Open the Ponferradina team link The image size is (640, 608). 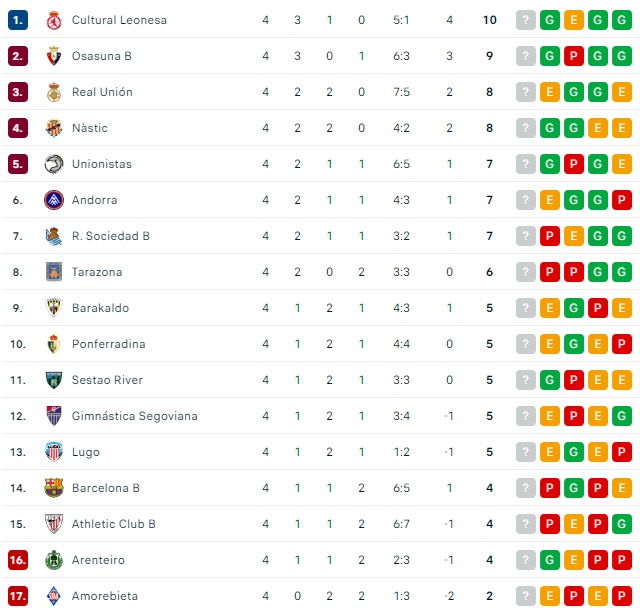pos(109,344)
